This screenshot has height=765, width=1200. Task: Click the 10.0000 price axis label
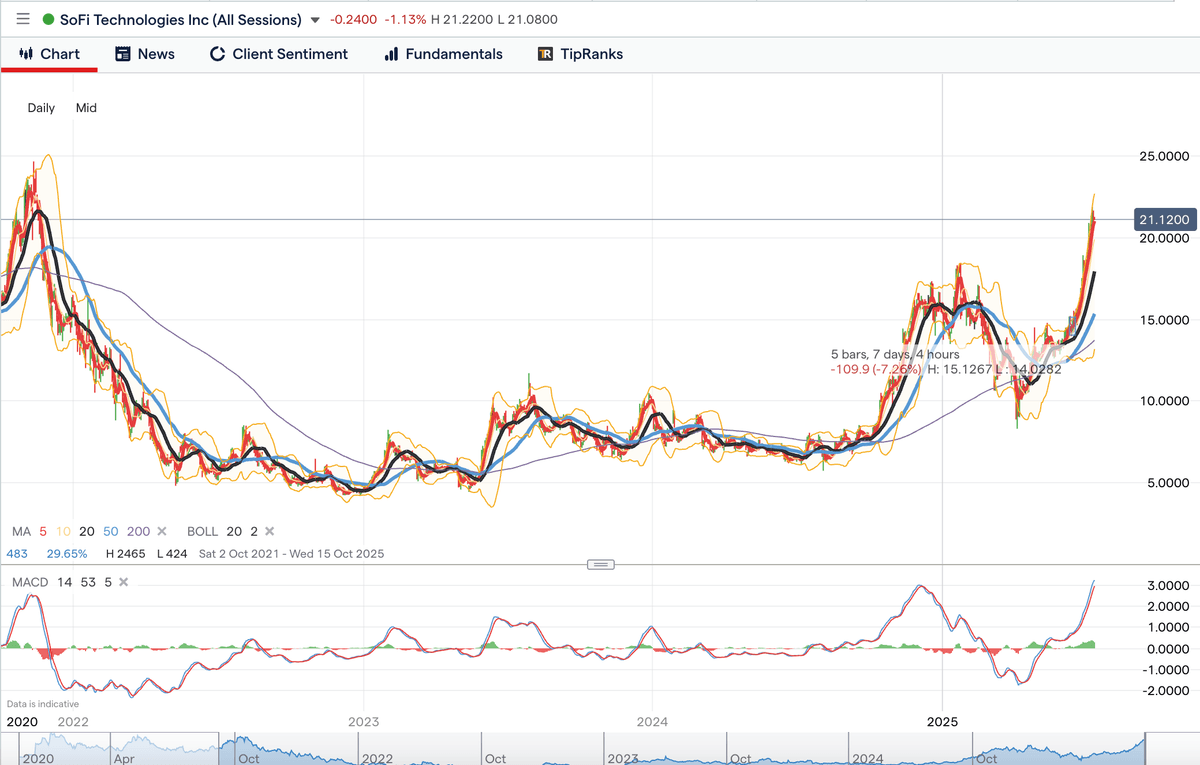[x=1163, y=401]
